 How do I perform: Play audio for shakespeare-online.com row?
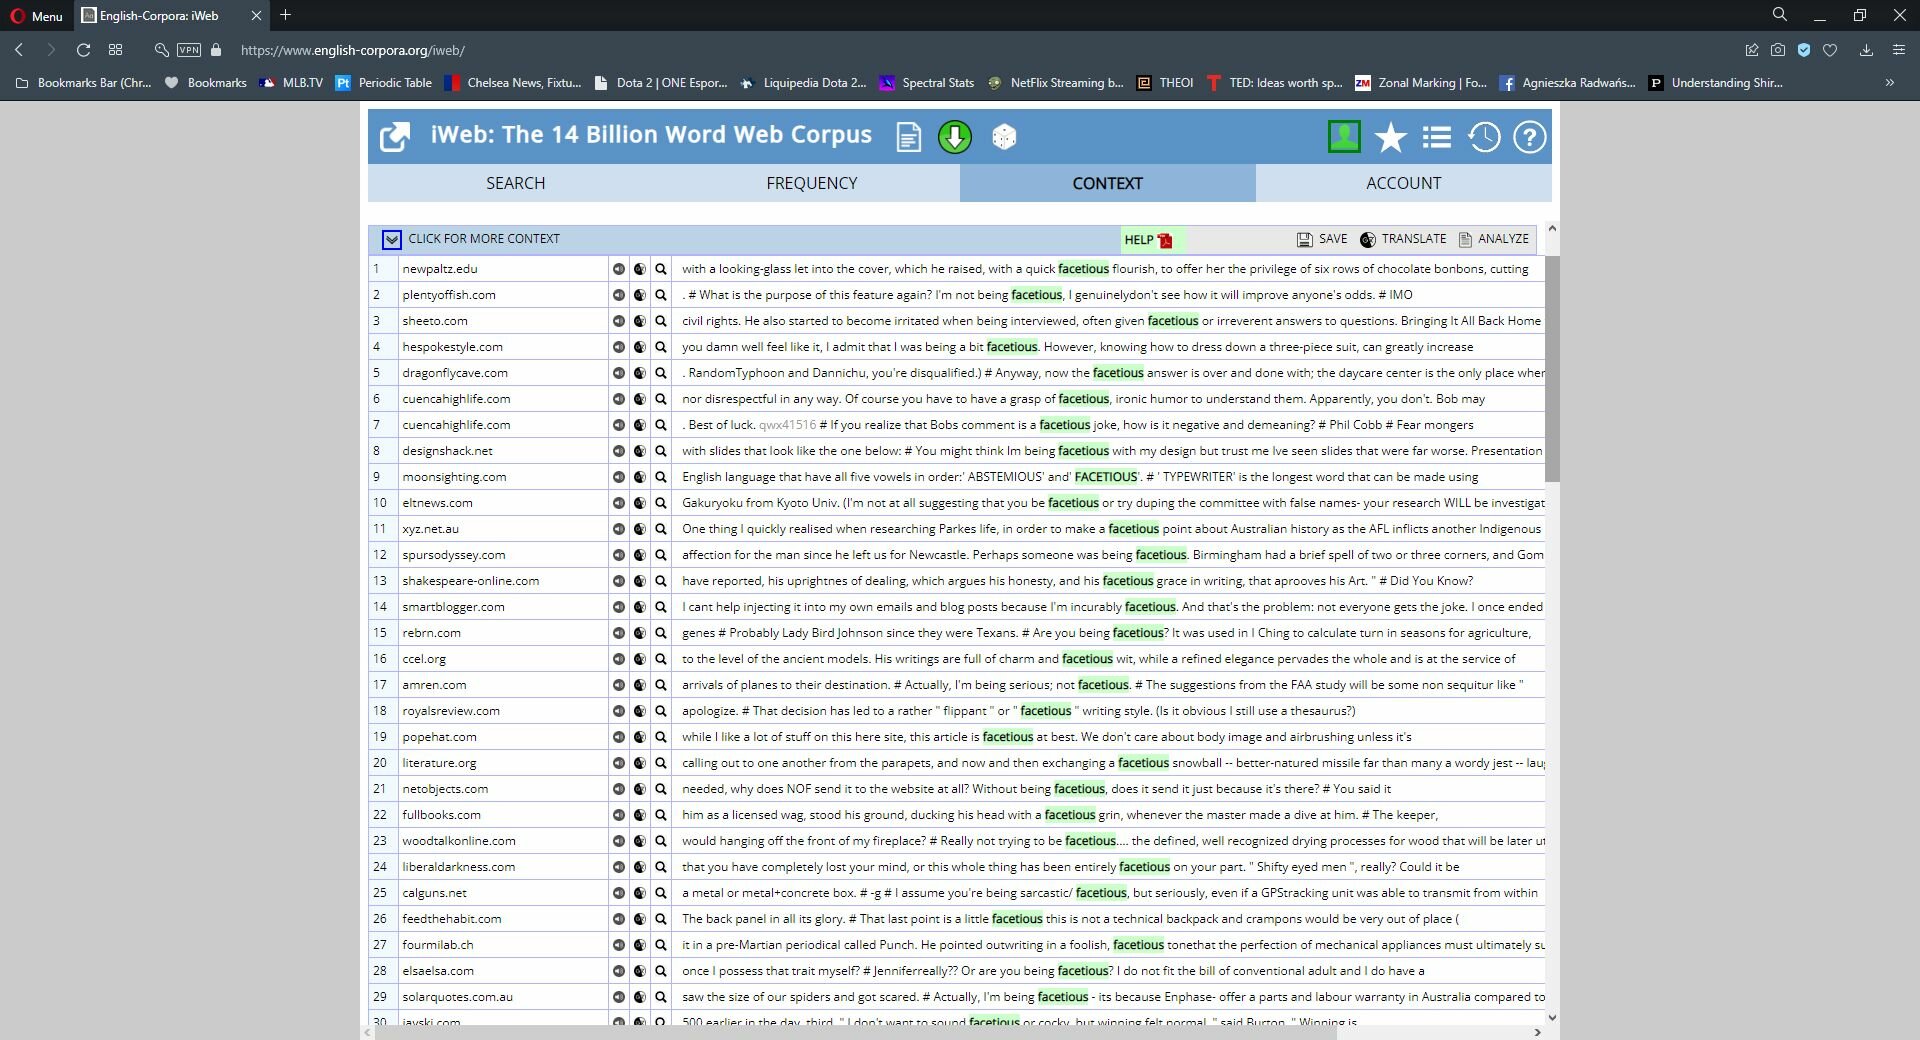[619, 581]
